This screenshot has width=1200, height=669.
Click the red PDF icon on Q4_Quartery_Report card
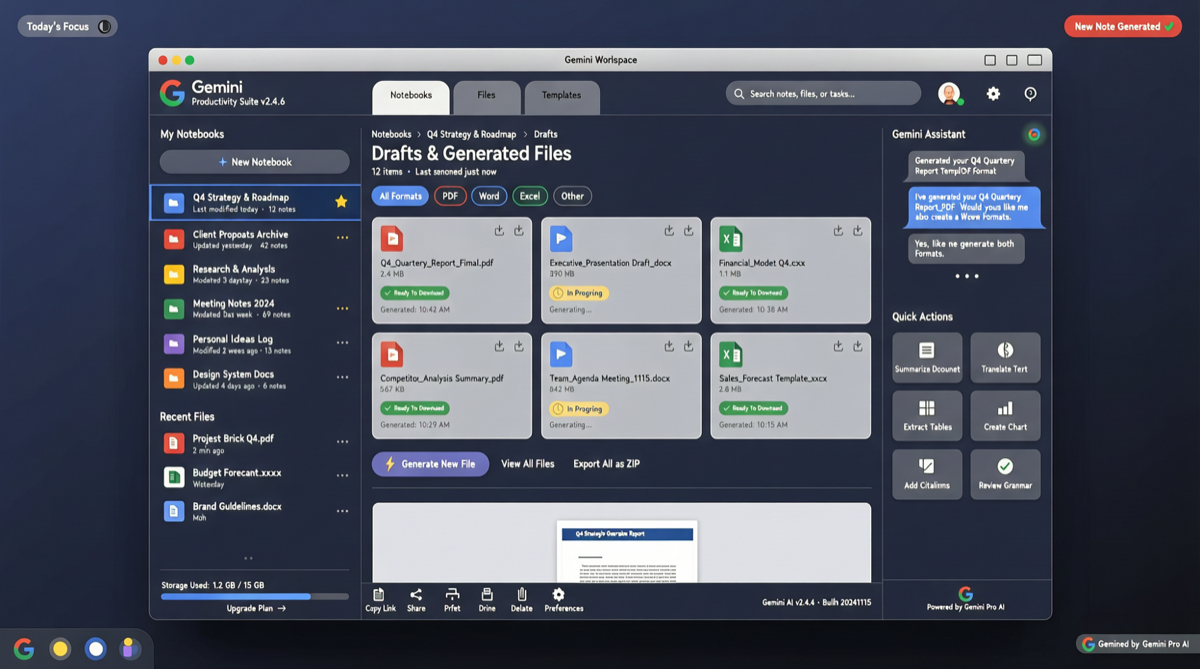pos(392,239)
